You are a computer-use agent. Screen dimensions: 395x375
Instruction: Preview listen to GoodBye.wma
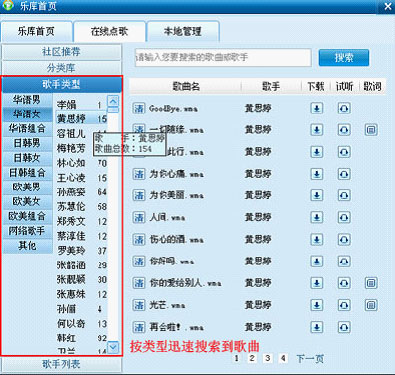click(x=344, y=108)
